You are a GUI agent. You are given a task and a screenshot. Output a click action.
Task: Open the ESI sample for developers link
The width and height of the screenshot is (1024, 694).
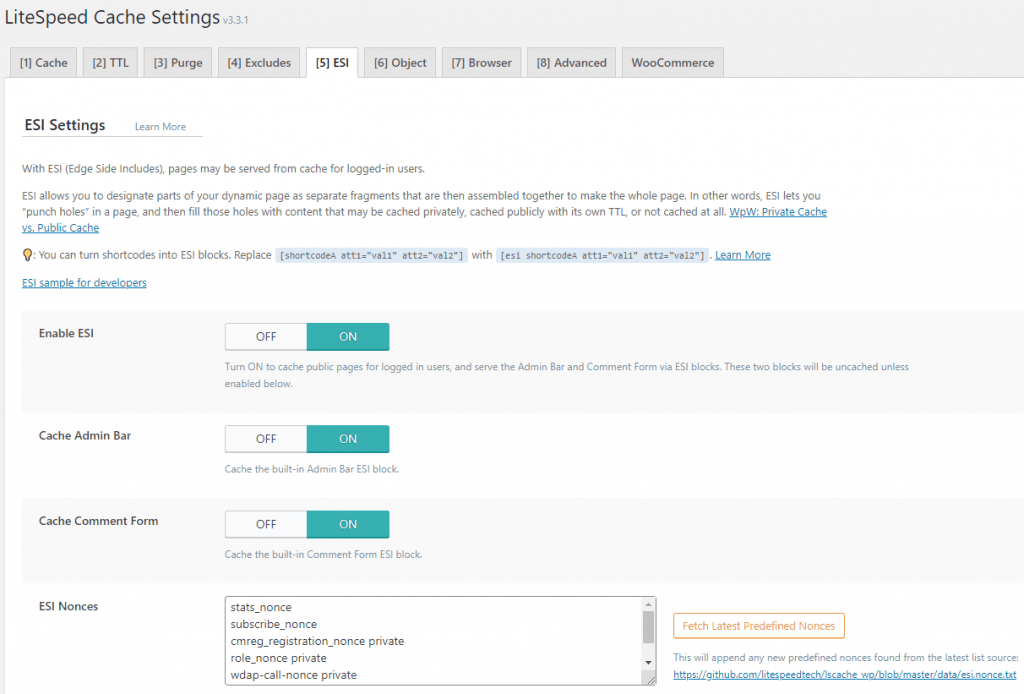(x=84, y=283)
